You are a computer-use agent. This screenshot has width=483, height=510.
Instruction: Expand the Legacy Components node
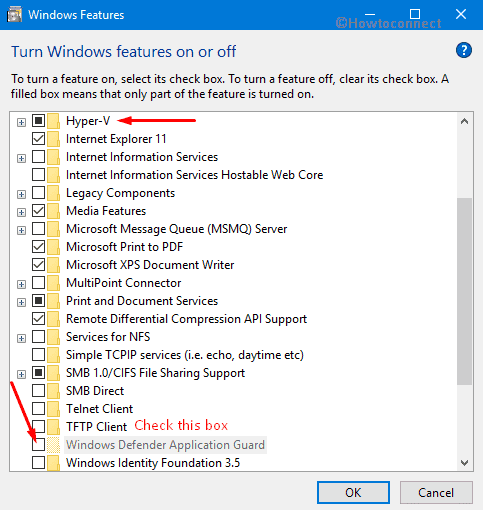click(21, 194)
